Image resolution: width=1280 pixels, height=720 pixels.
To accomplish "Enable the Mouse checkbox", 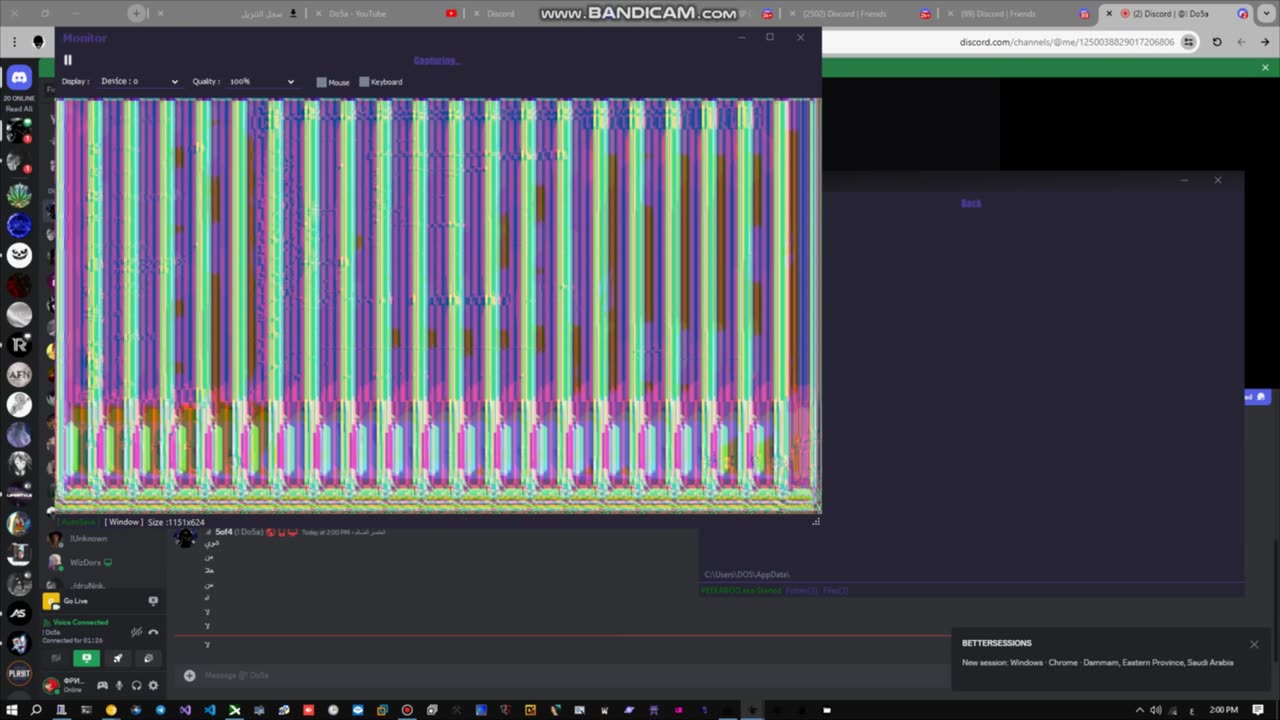I will (322, 82).
